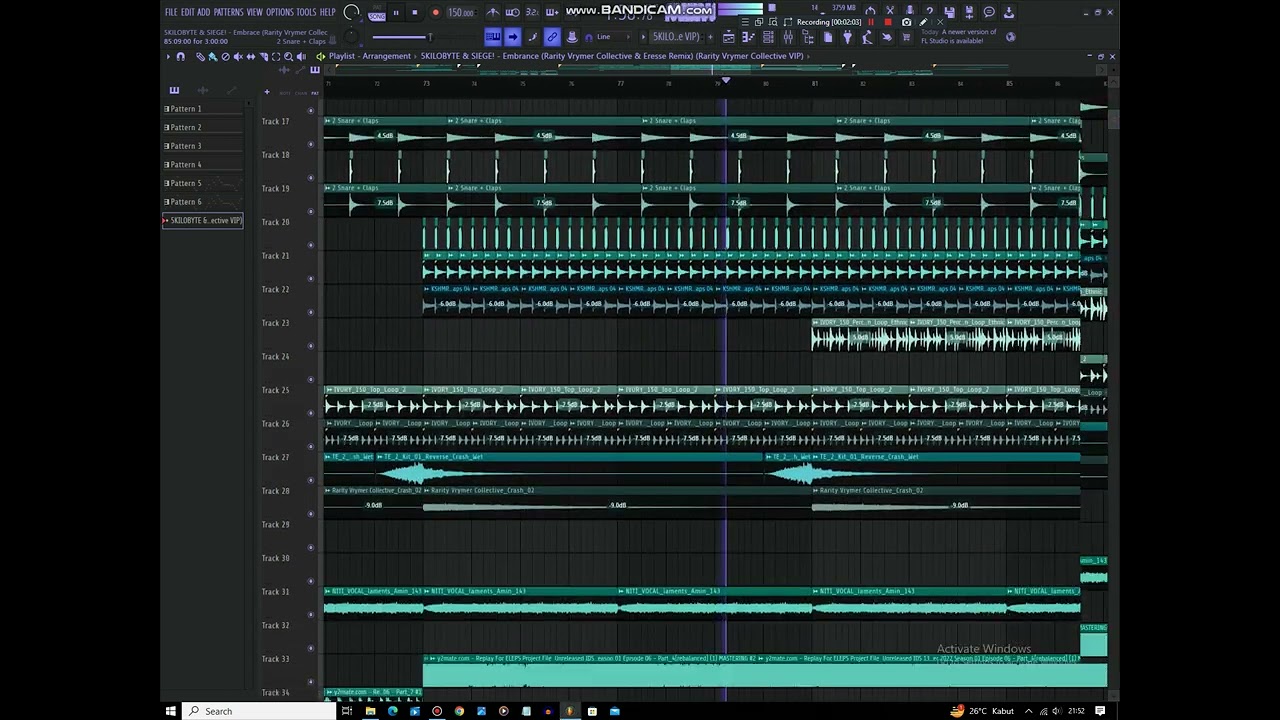Open the Browser panel icon
The width and height of the screenshot is (1280, 720).
coord(808,37)
